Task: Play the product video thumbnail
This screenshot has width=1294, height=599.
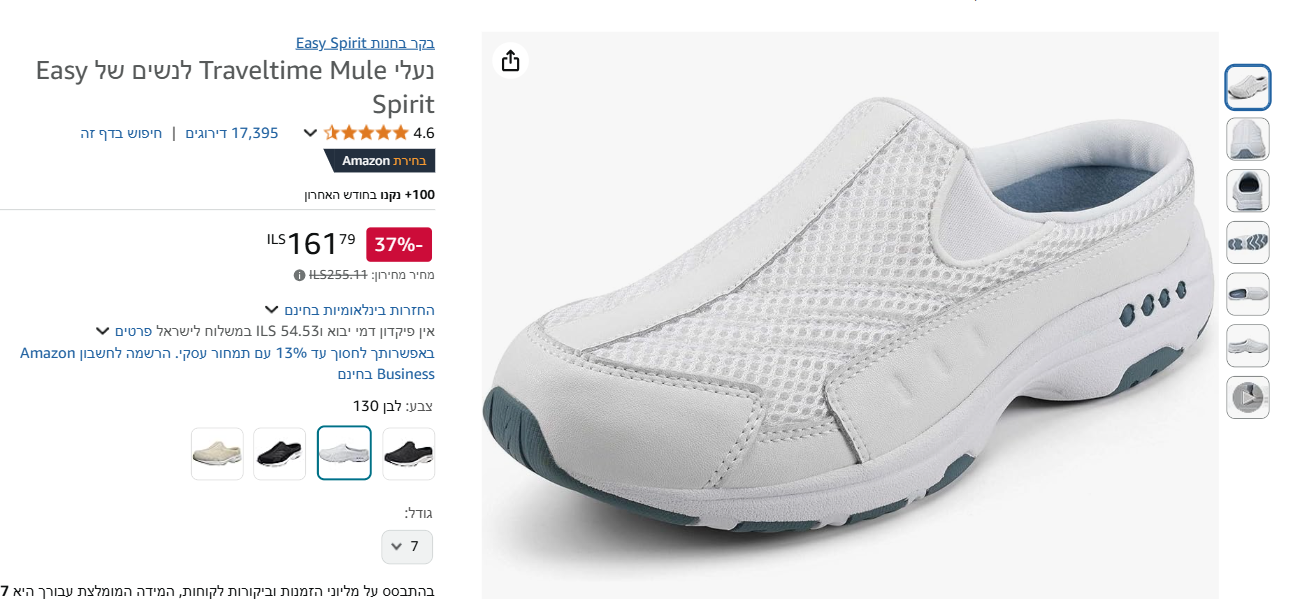Action: [1247, 398]
